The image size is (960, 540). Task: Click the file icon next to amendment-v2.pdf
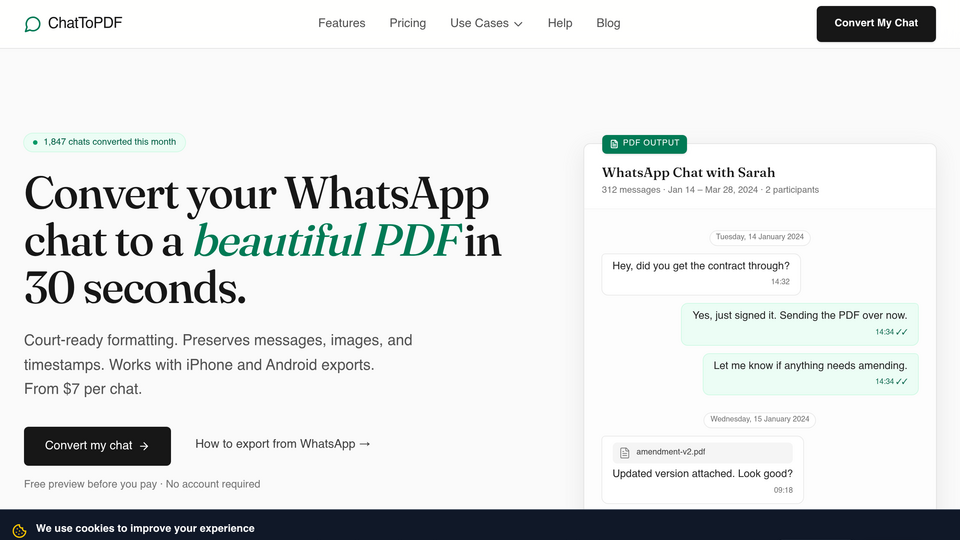tap(624, 453)
